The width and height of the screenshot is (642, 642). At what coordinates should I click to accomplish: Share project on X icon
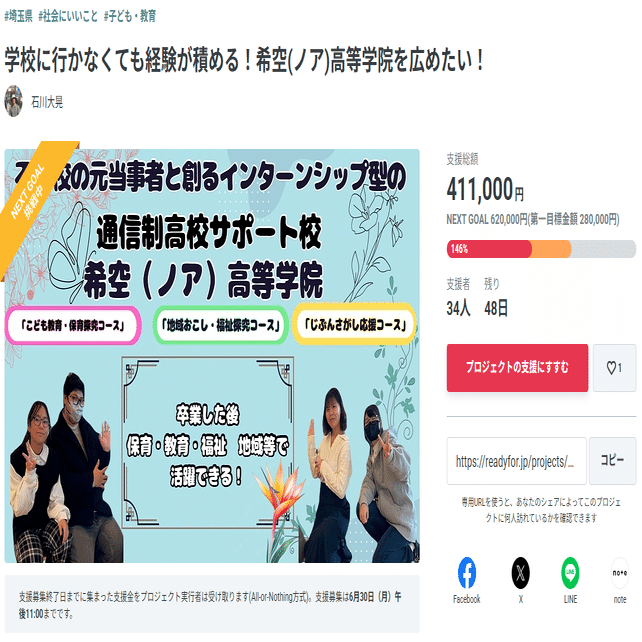(520, 572)
